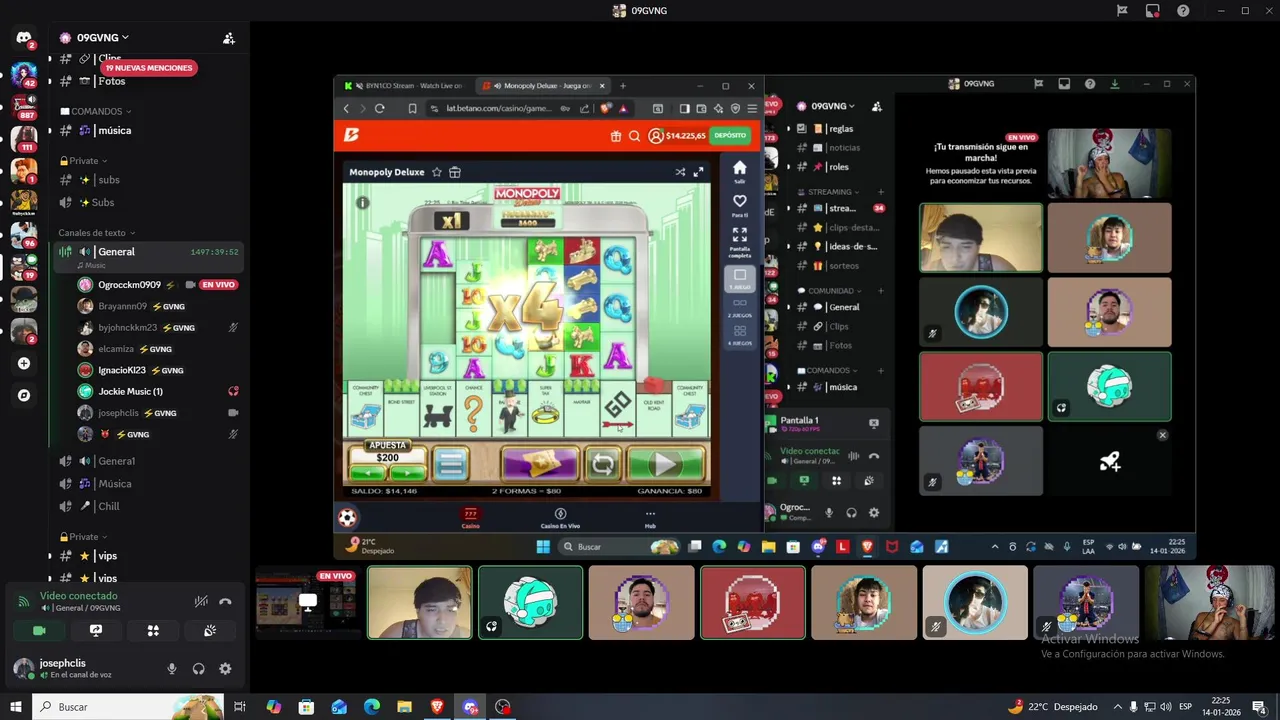The width and height of the screenshot is (1280, 720).
Task: Click the Video conectado status text
Action: click(x=78, y=596)
